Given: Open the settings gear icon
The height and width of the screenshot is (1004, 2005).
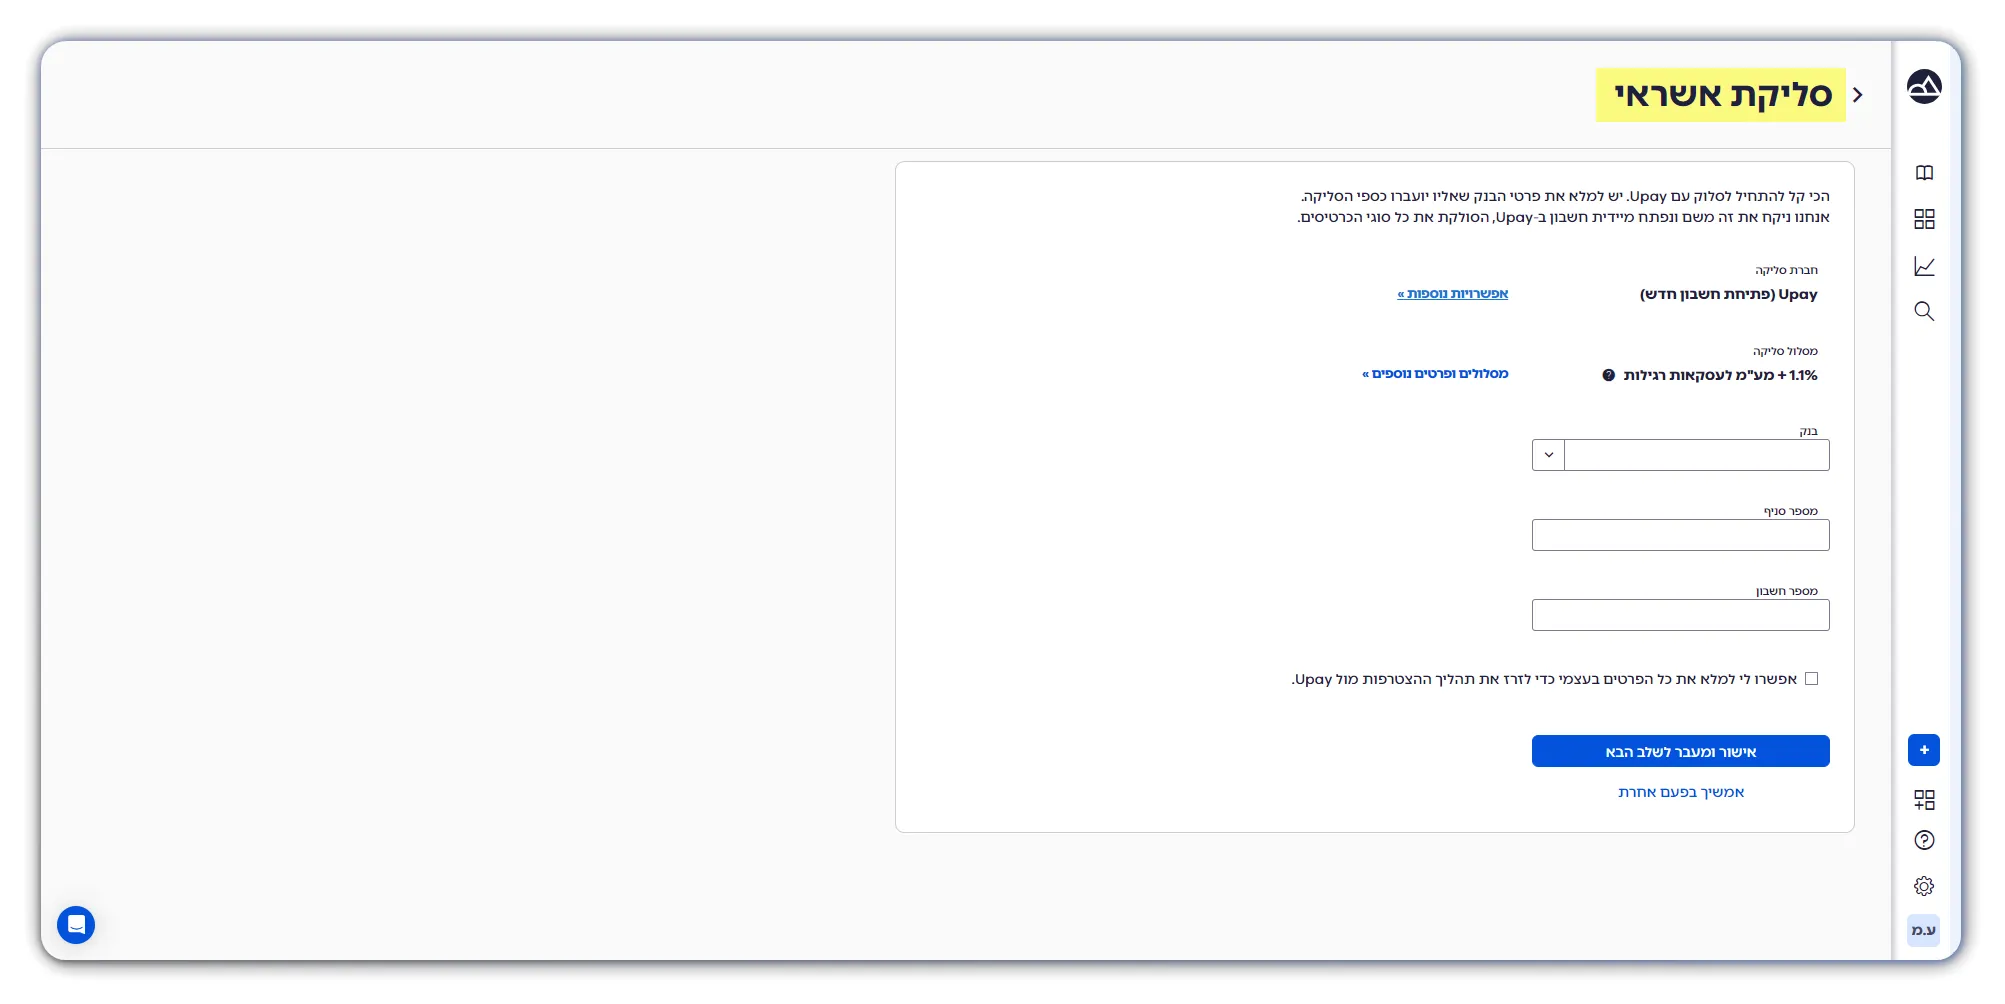Looking at the screenshot, I should (x=1923, y=886).
